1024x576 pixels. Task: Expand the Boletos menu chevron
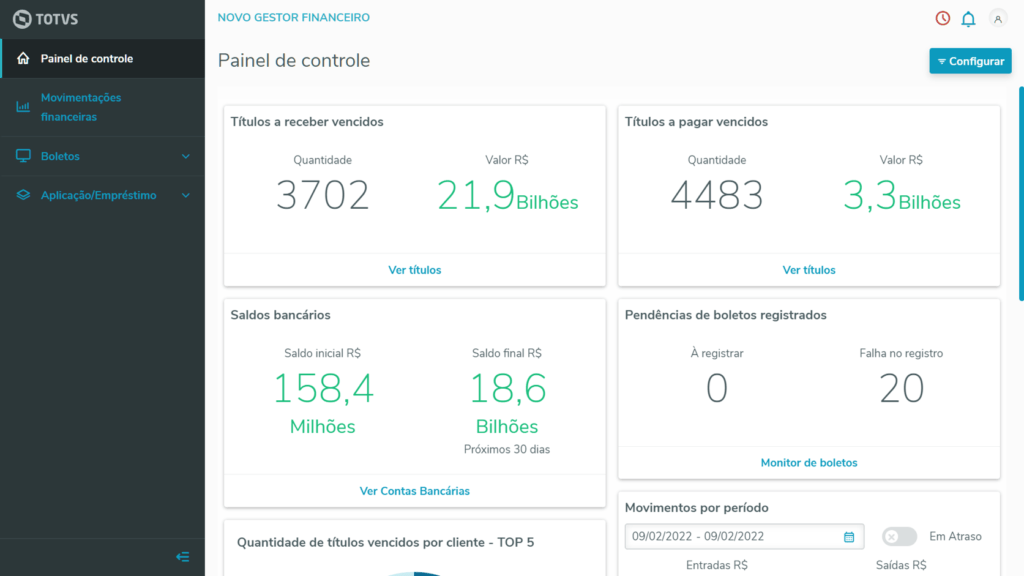(x=184, y=156)
